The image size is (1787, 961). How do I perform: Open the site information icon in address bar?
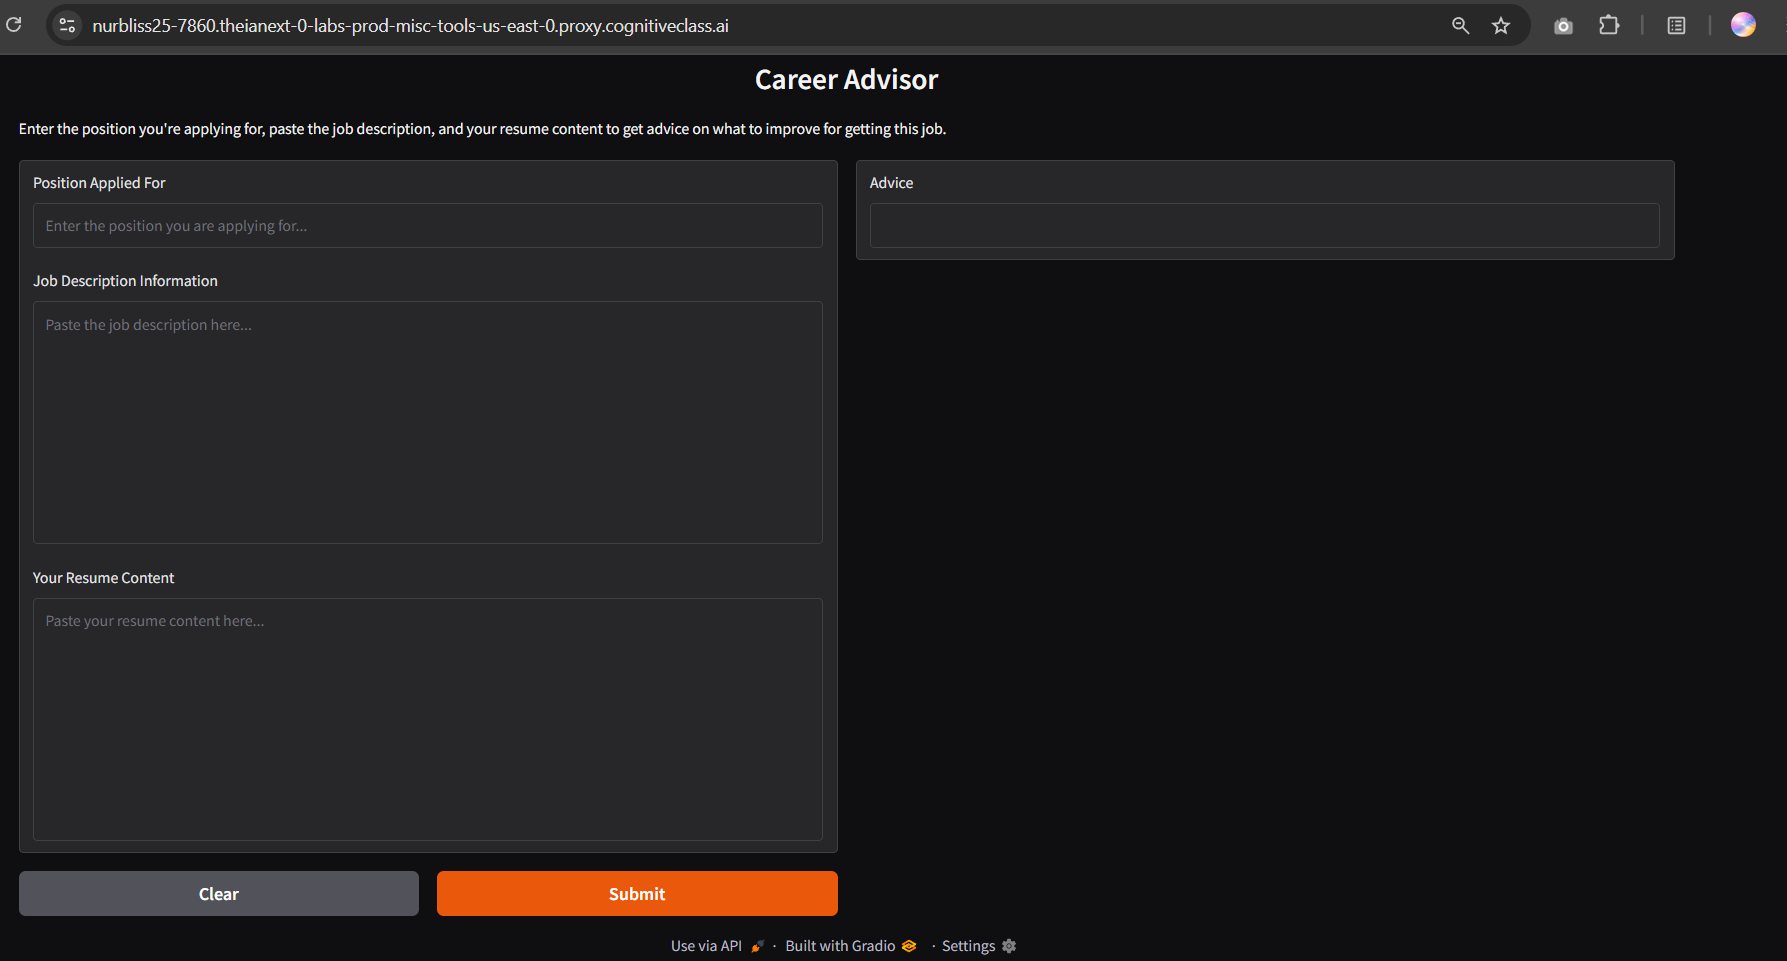pos(67,26)
